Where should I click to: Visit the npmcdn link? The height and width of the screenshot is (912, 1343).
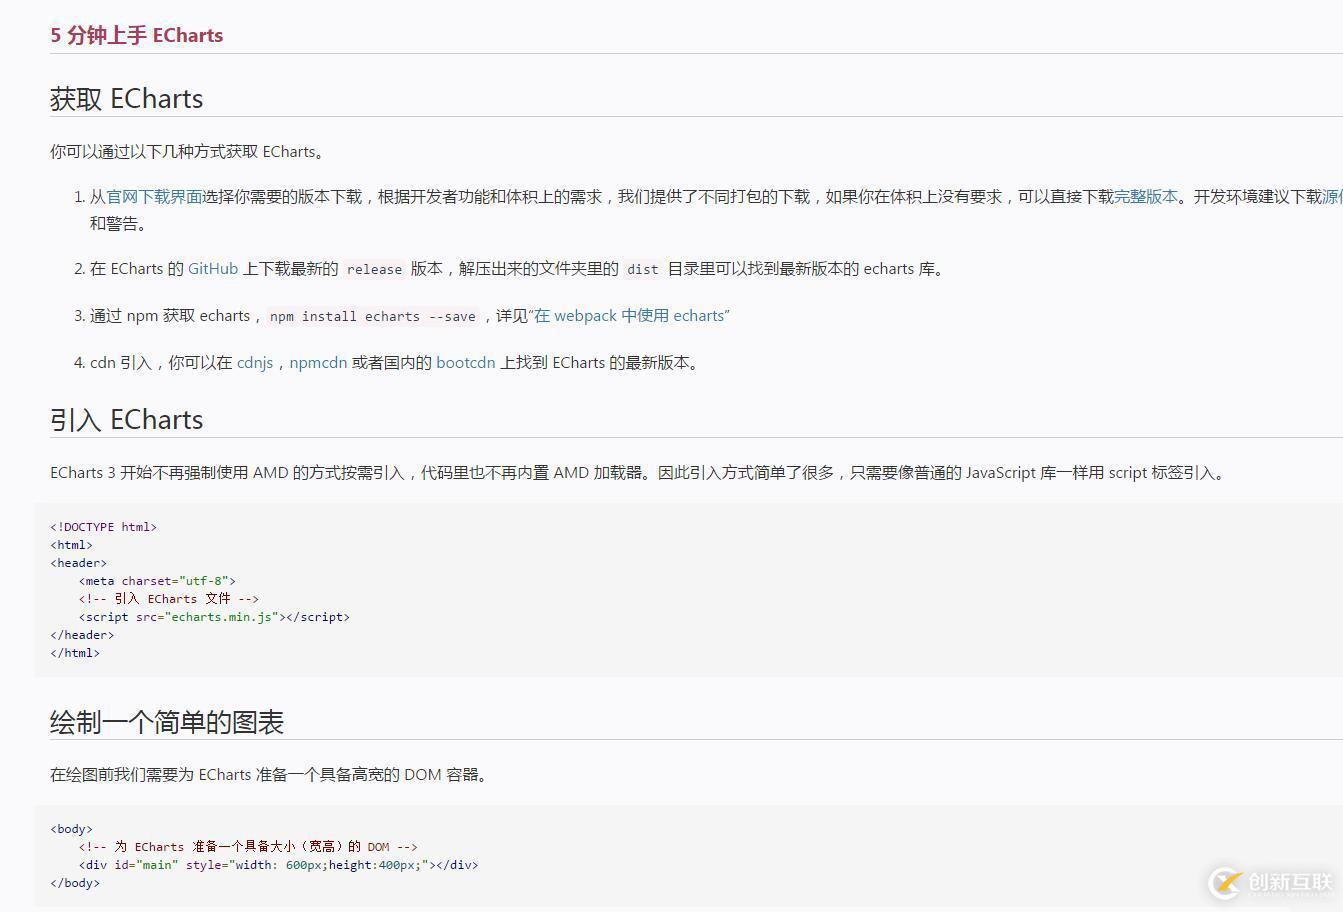pyautogui.click(x=318, y=363)
